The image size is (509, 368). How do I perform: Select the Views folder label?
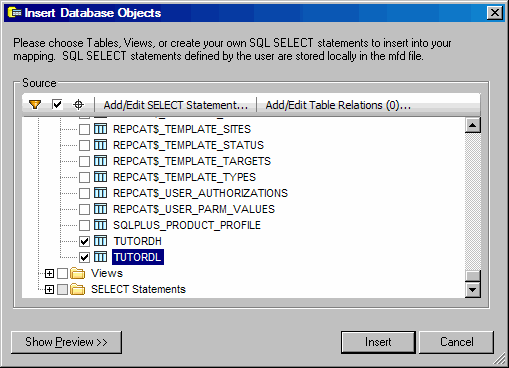click(x=107, y=273)
